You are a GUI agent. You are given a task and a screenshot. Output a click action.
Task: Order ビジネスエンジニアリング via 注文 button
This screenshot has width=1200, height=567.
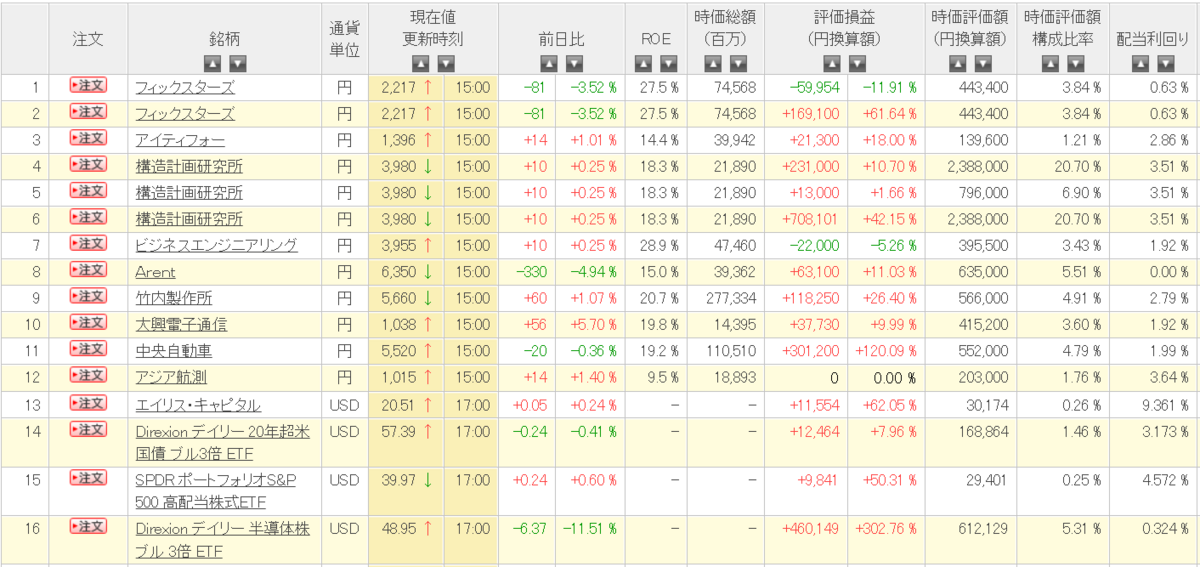pyautogui.click(x=88, y=244)
